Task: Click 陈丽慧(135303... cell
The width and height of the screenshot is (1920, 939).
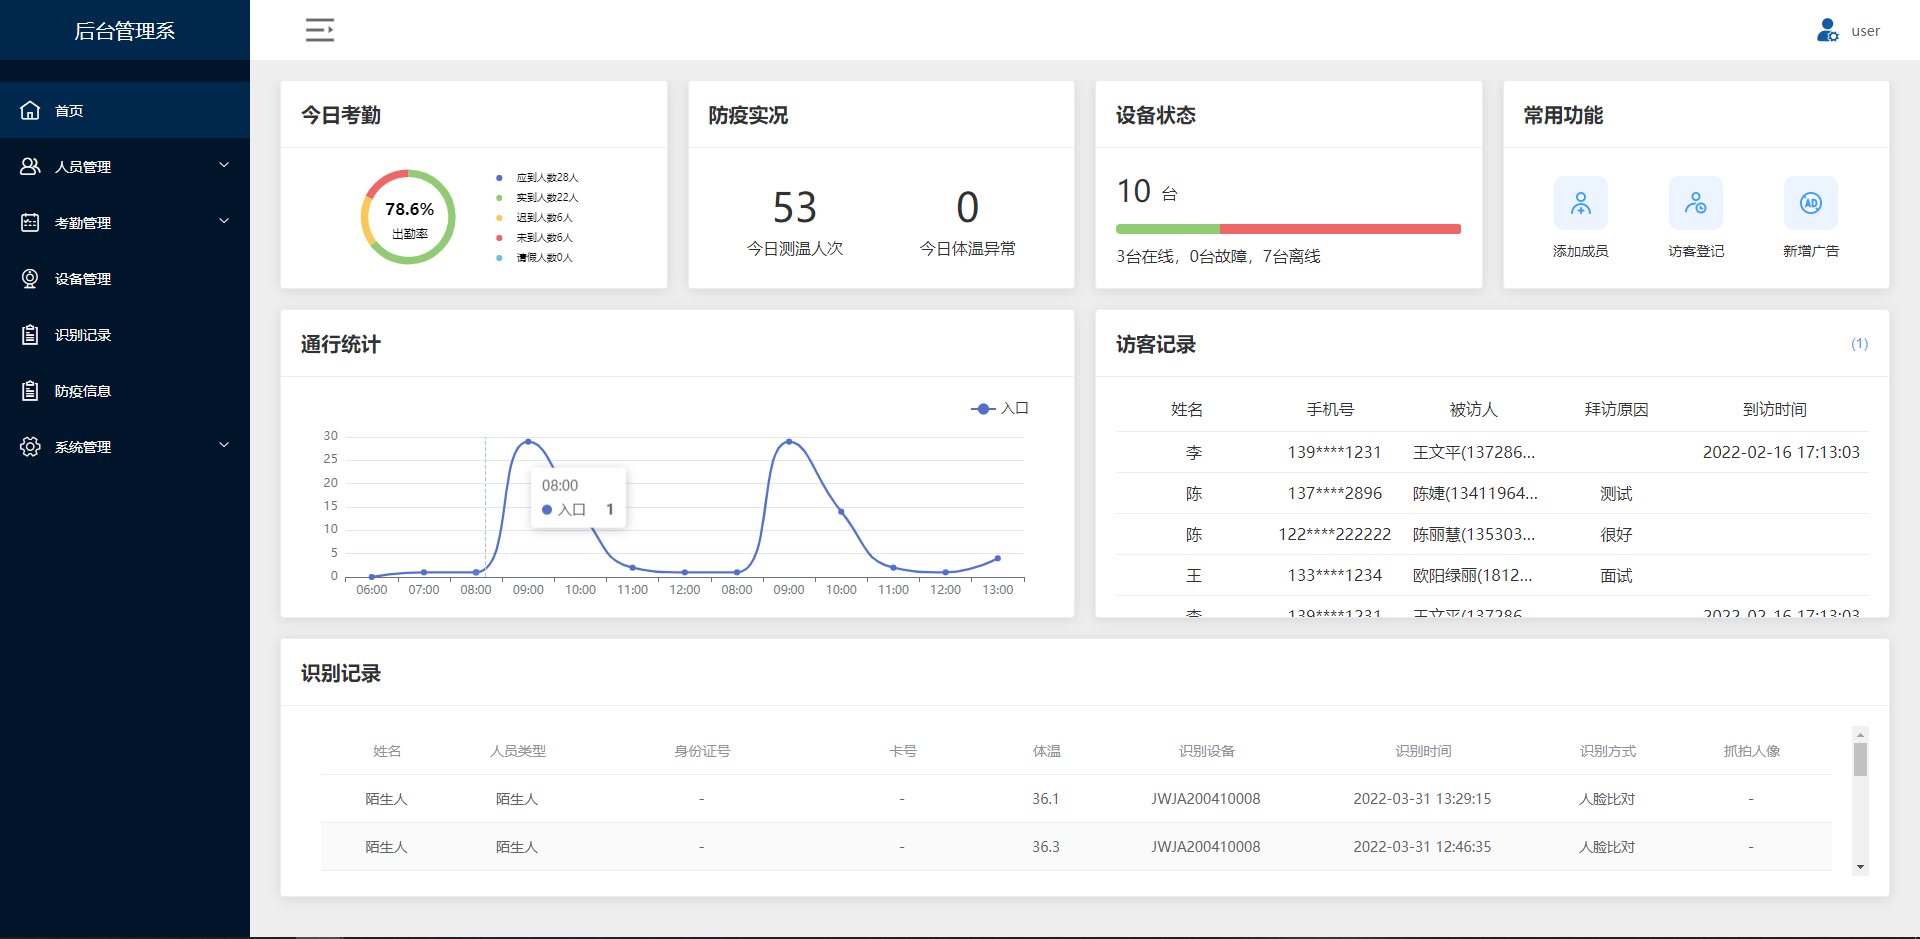Action: point(1473,534)
